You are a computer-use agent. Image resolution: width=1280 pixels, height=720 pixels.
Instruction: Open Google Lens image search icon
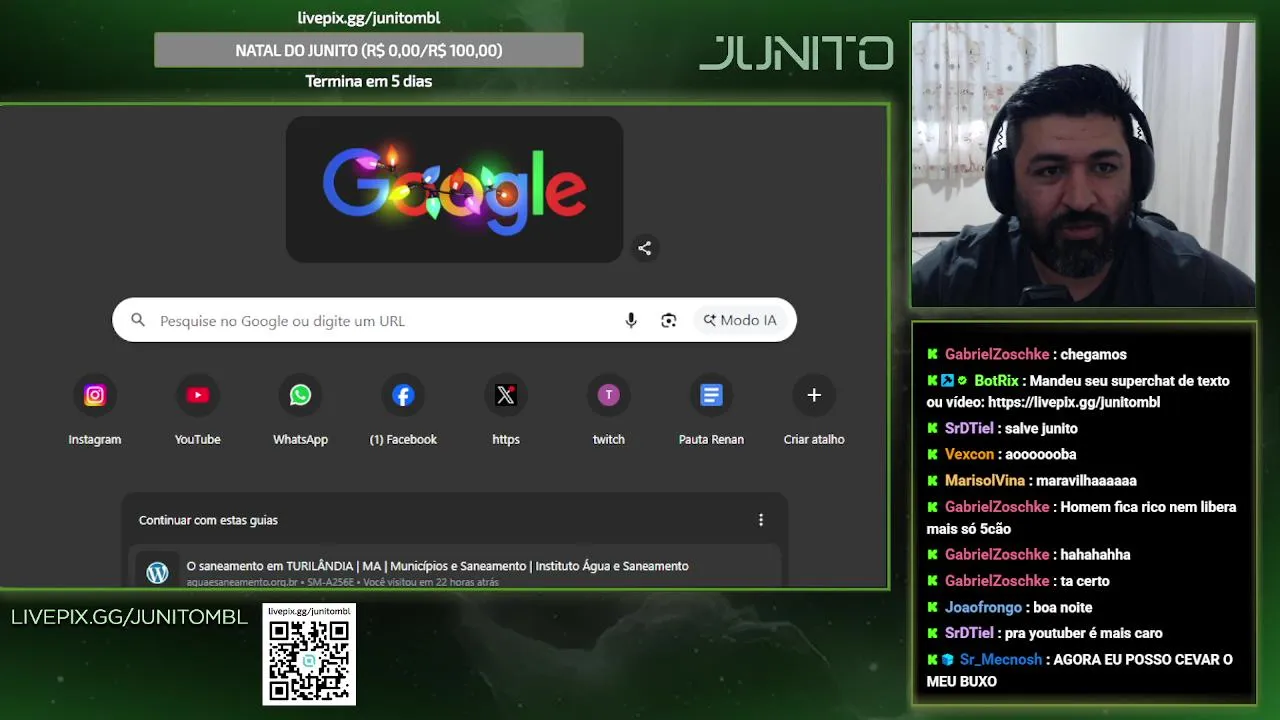click(669, 320)
